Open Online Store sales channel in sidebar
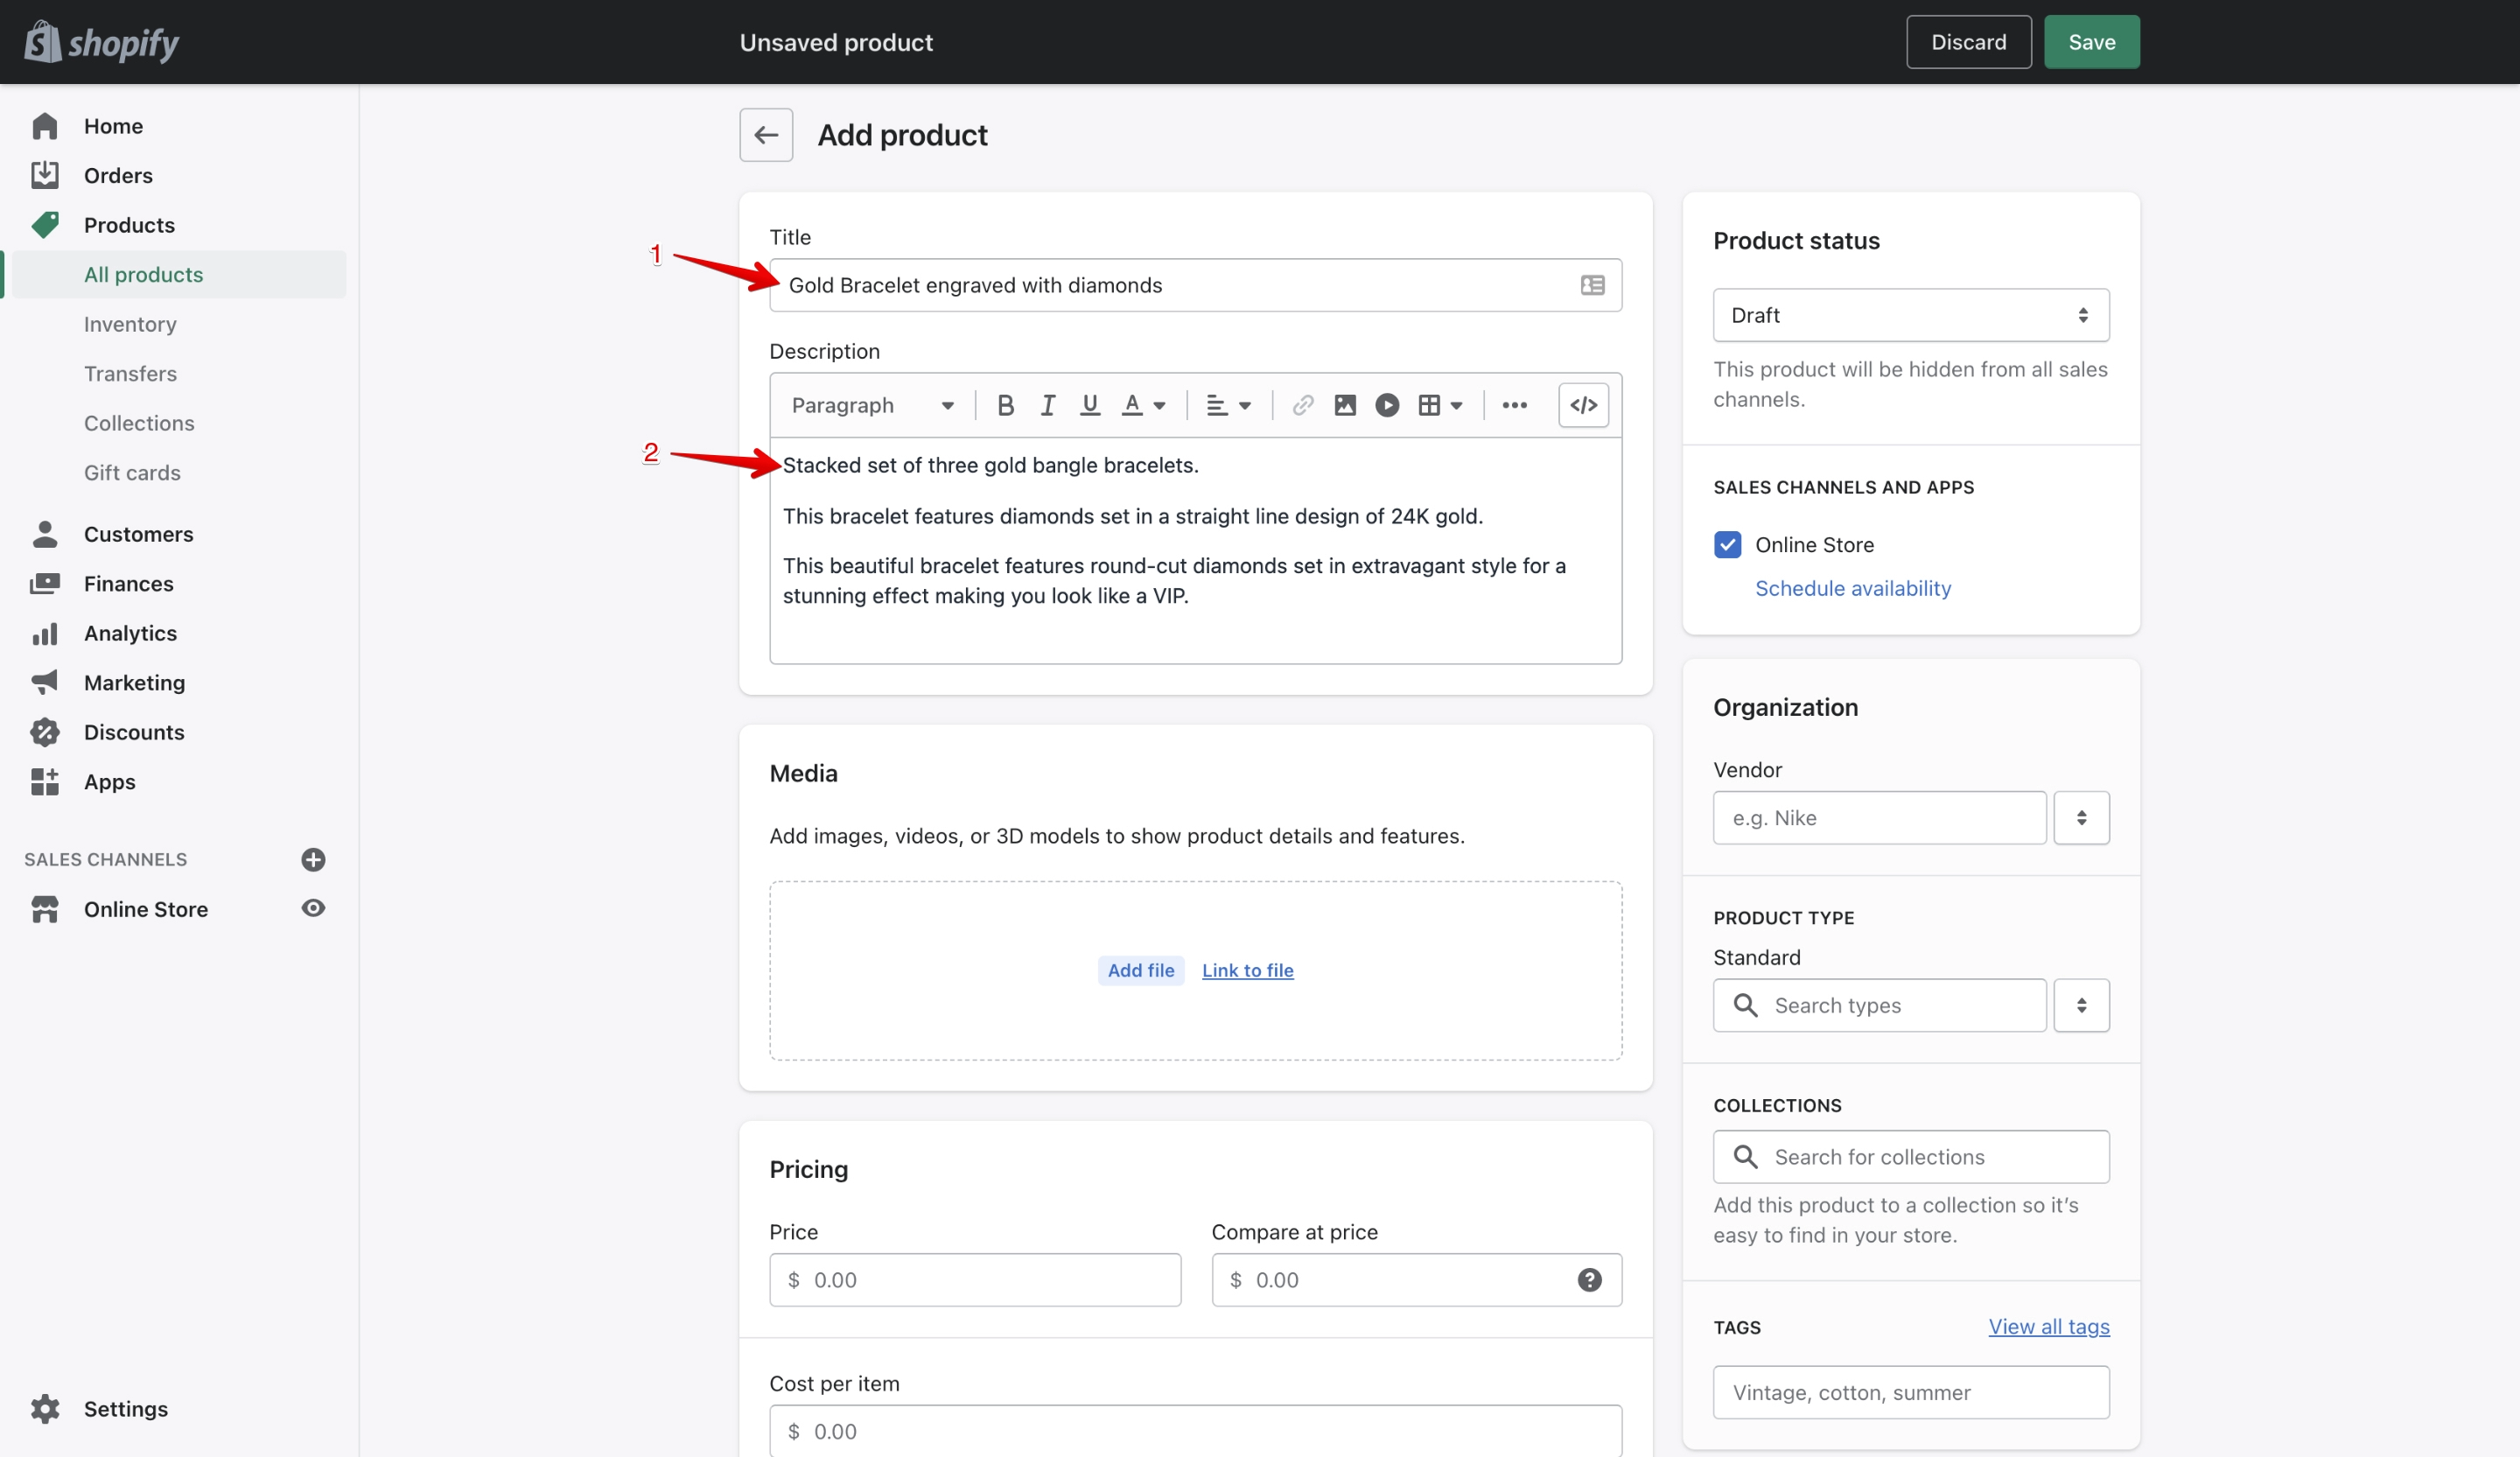2520x1457 pixels. point(146,909)
